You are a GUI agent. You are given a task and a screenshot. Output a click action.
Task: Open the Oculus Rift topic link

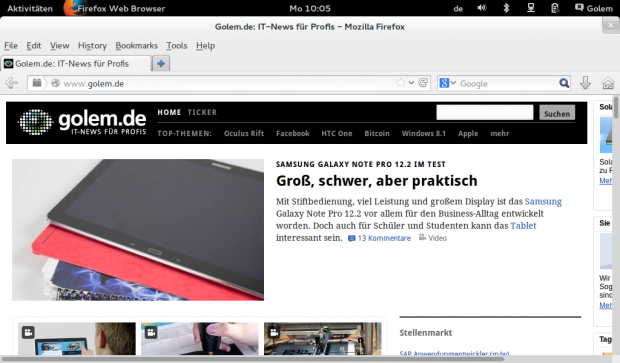coord(244,133)
